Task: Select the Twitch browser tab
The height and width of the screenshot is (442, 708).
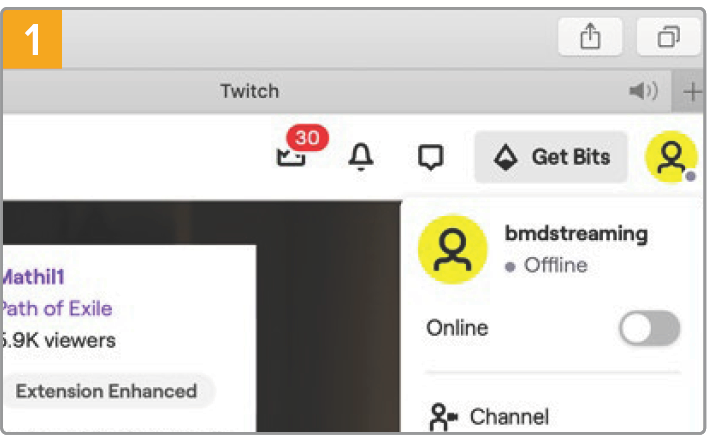Action: pos(249,91)
